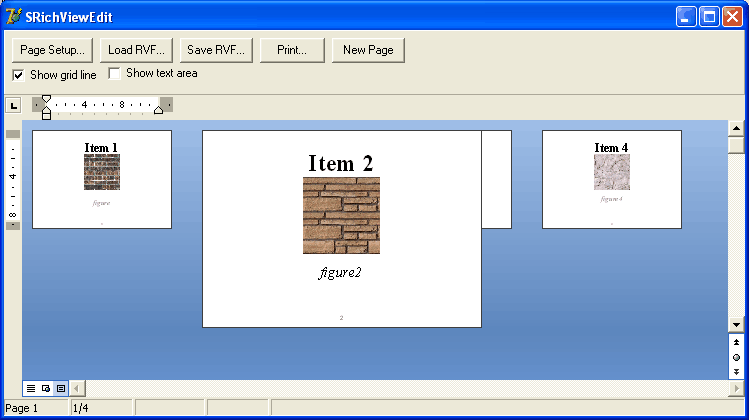Click the stone wall image in Item 2
Image resolution: width=749 pixels, height=420 pixels.
pyautogui.click(x=341, y=215)
